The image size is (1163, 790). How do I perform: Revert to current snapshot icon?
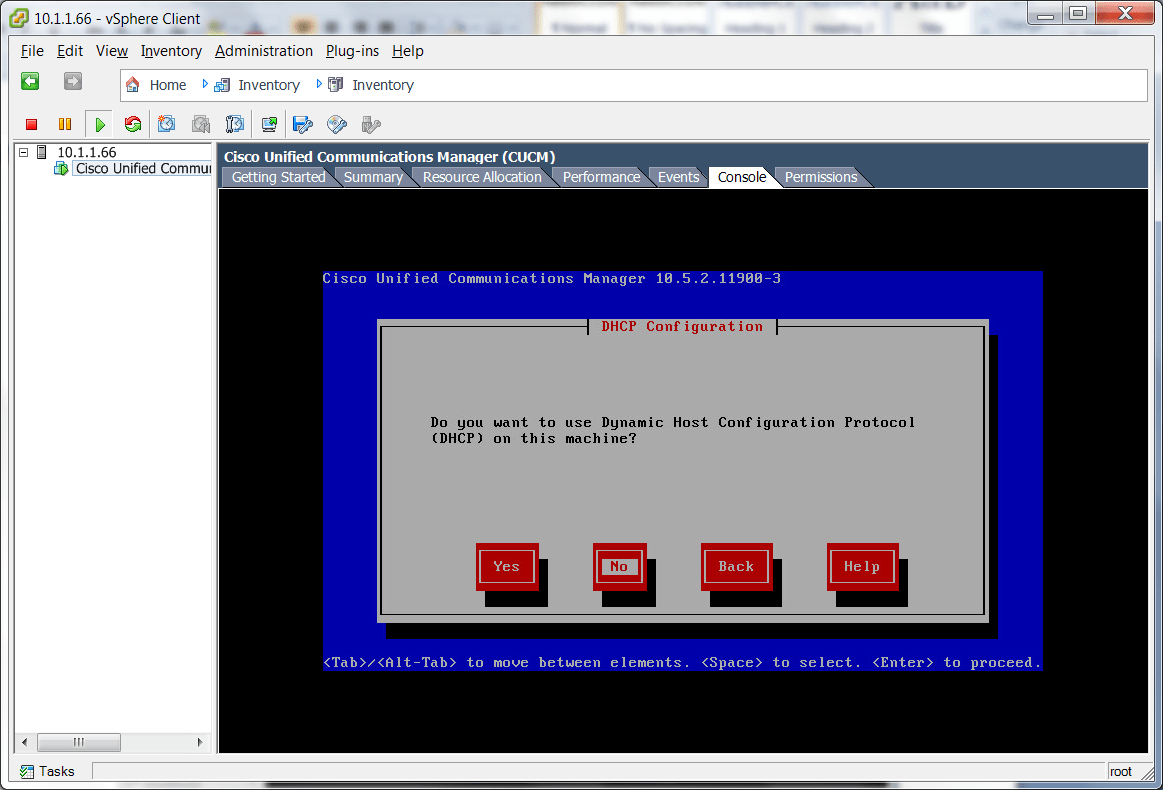(x=200, y=124)
